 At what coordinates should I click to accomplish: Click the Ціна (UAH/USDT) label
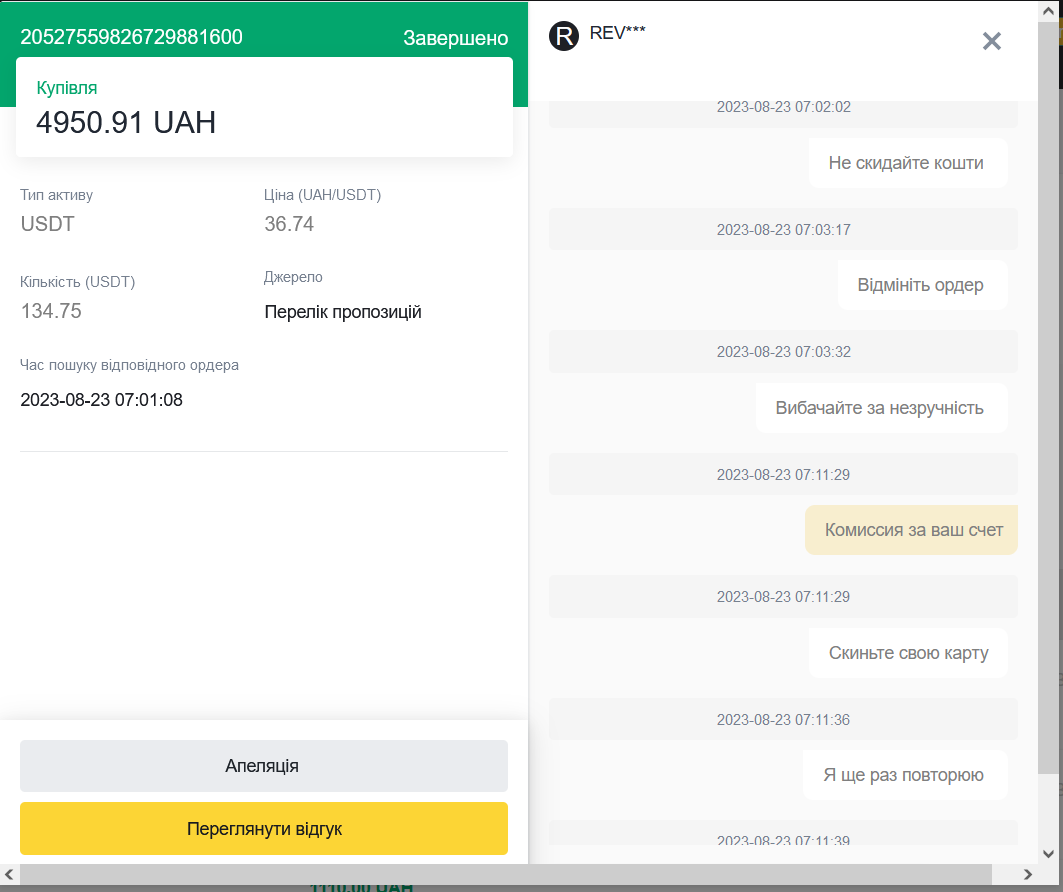pyautogui.click(x=323, y=195)
